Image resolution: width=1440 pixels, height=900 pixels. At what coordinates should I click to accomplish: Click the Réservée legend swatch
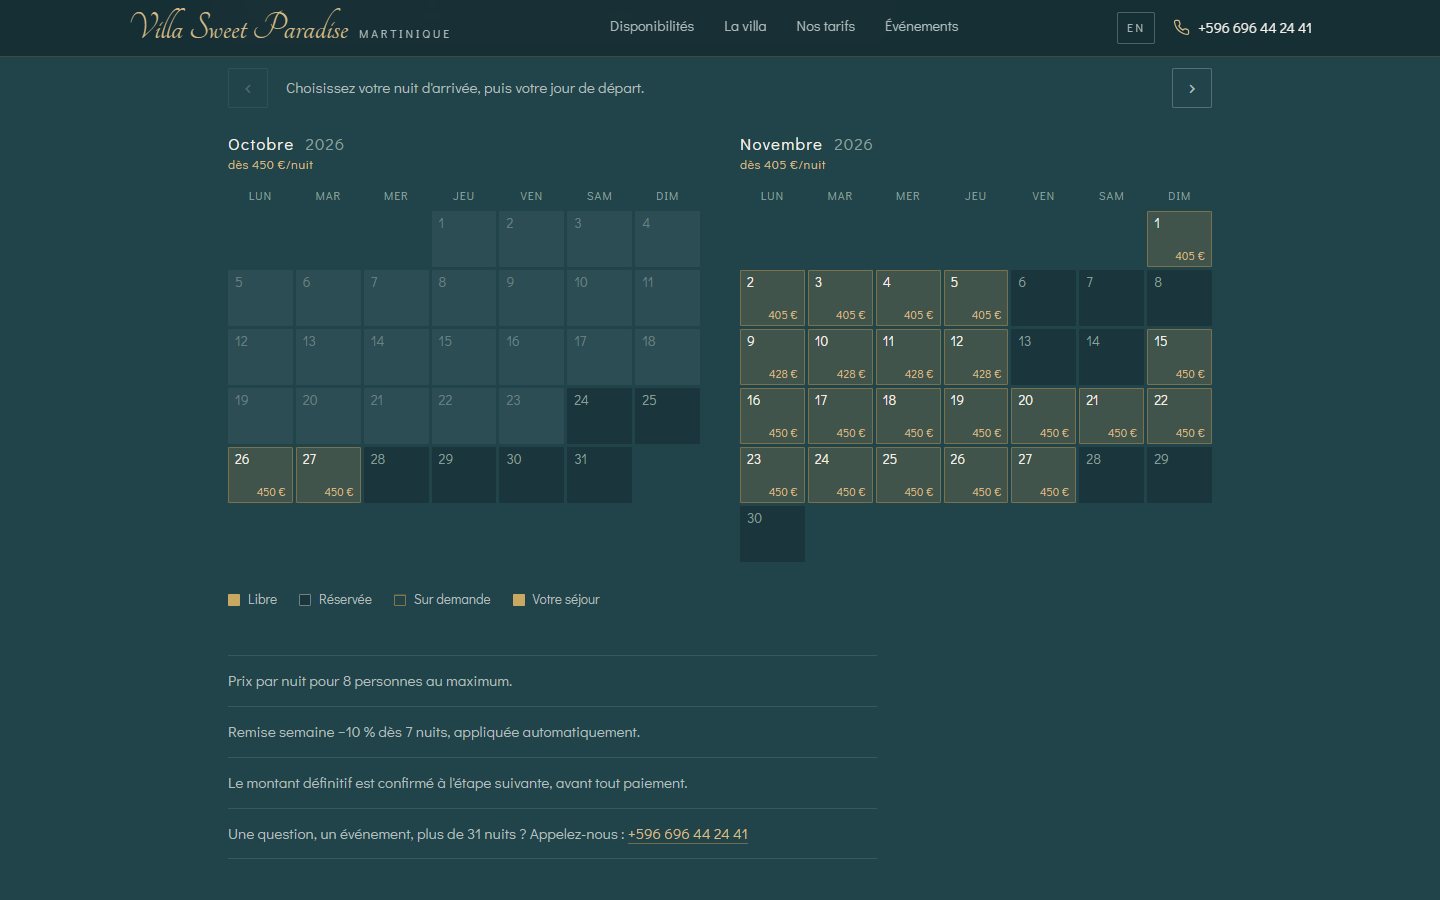point(305,600)
